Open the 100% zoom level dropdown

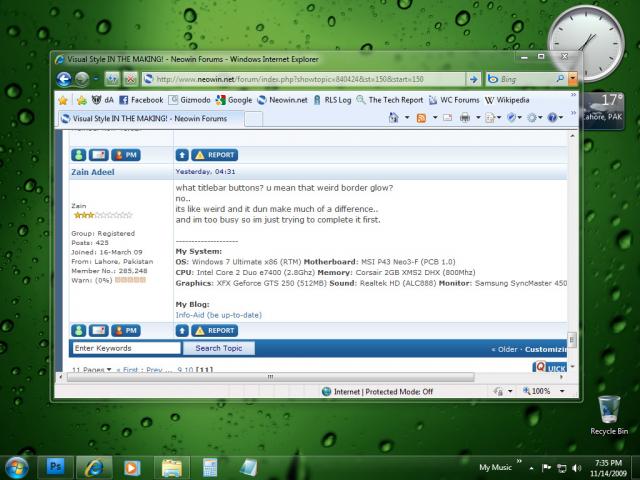coord(562,391)
